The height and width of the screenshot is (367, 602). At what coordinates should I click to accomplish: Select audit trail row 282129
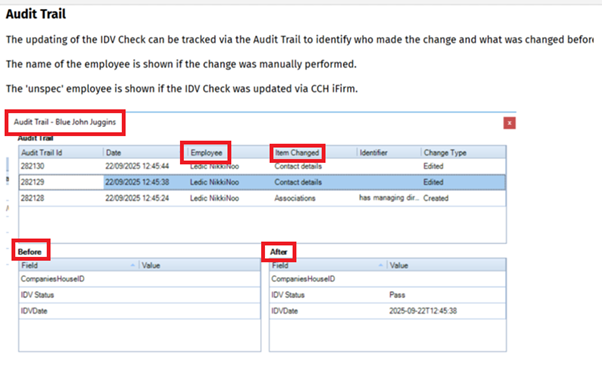click(x=262, y=182)
